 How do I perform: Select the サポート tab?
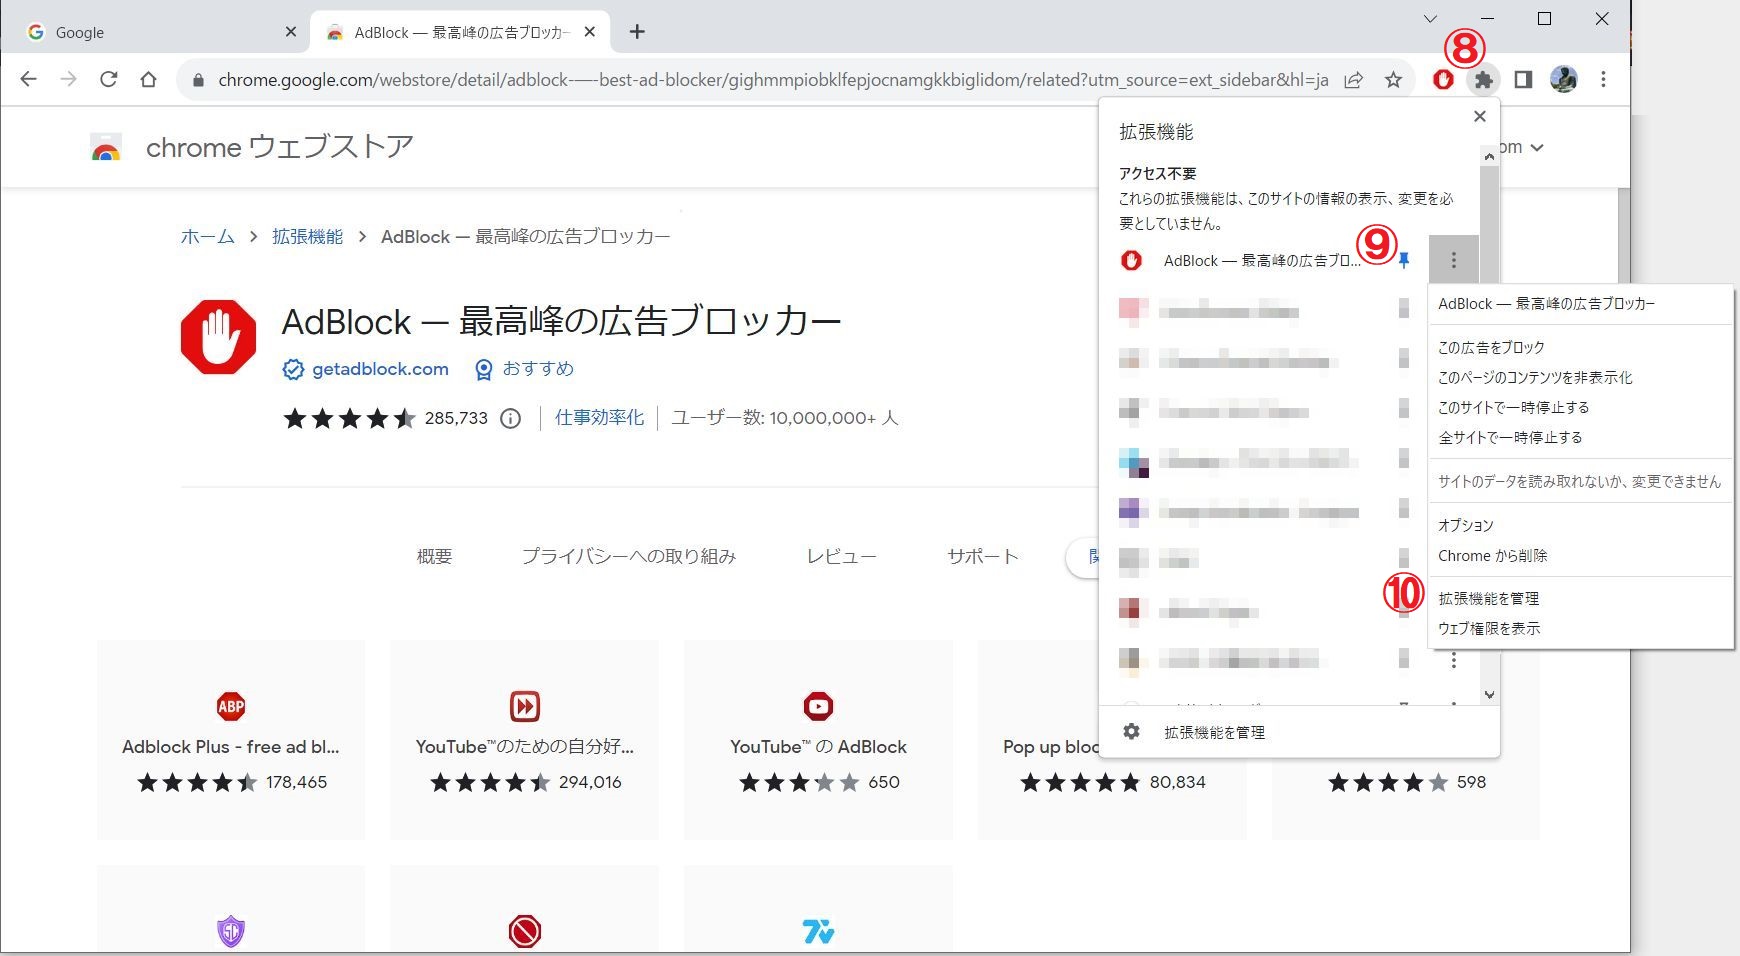983,556
